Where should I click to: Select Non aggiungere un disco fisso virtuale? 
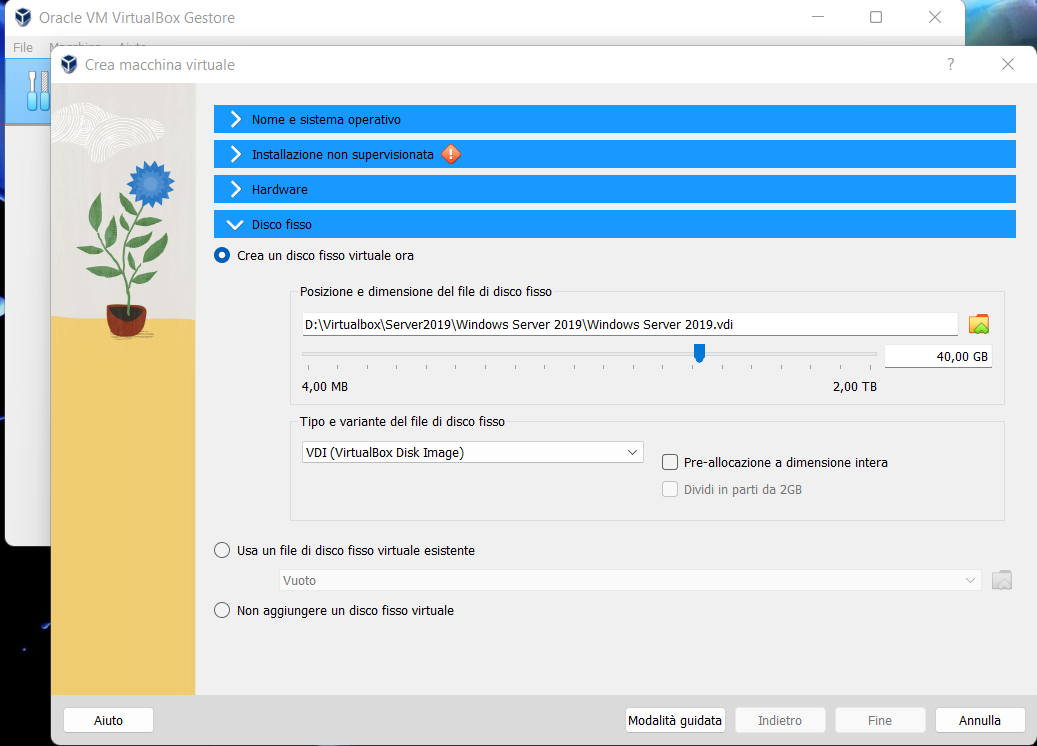(x=222, y=610)
